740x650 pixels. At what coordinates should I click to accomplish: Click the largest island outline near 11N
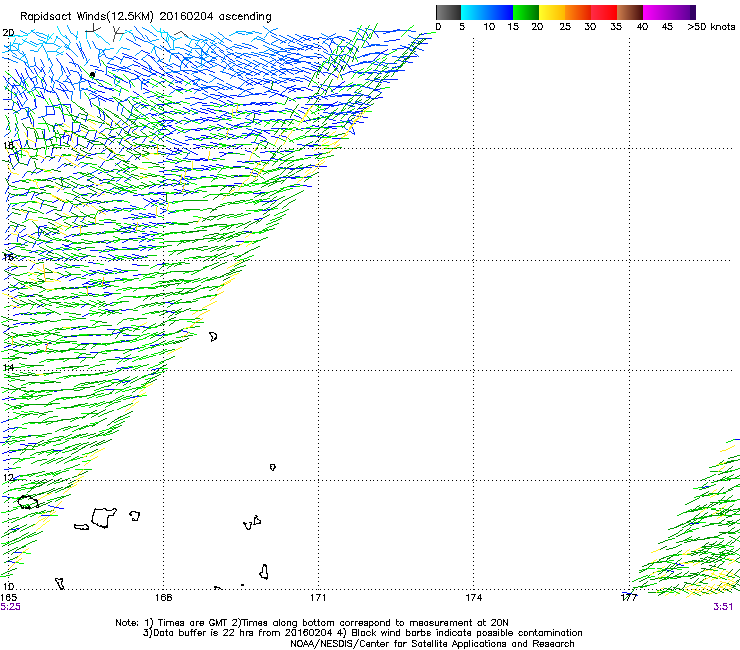point(104,518)
